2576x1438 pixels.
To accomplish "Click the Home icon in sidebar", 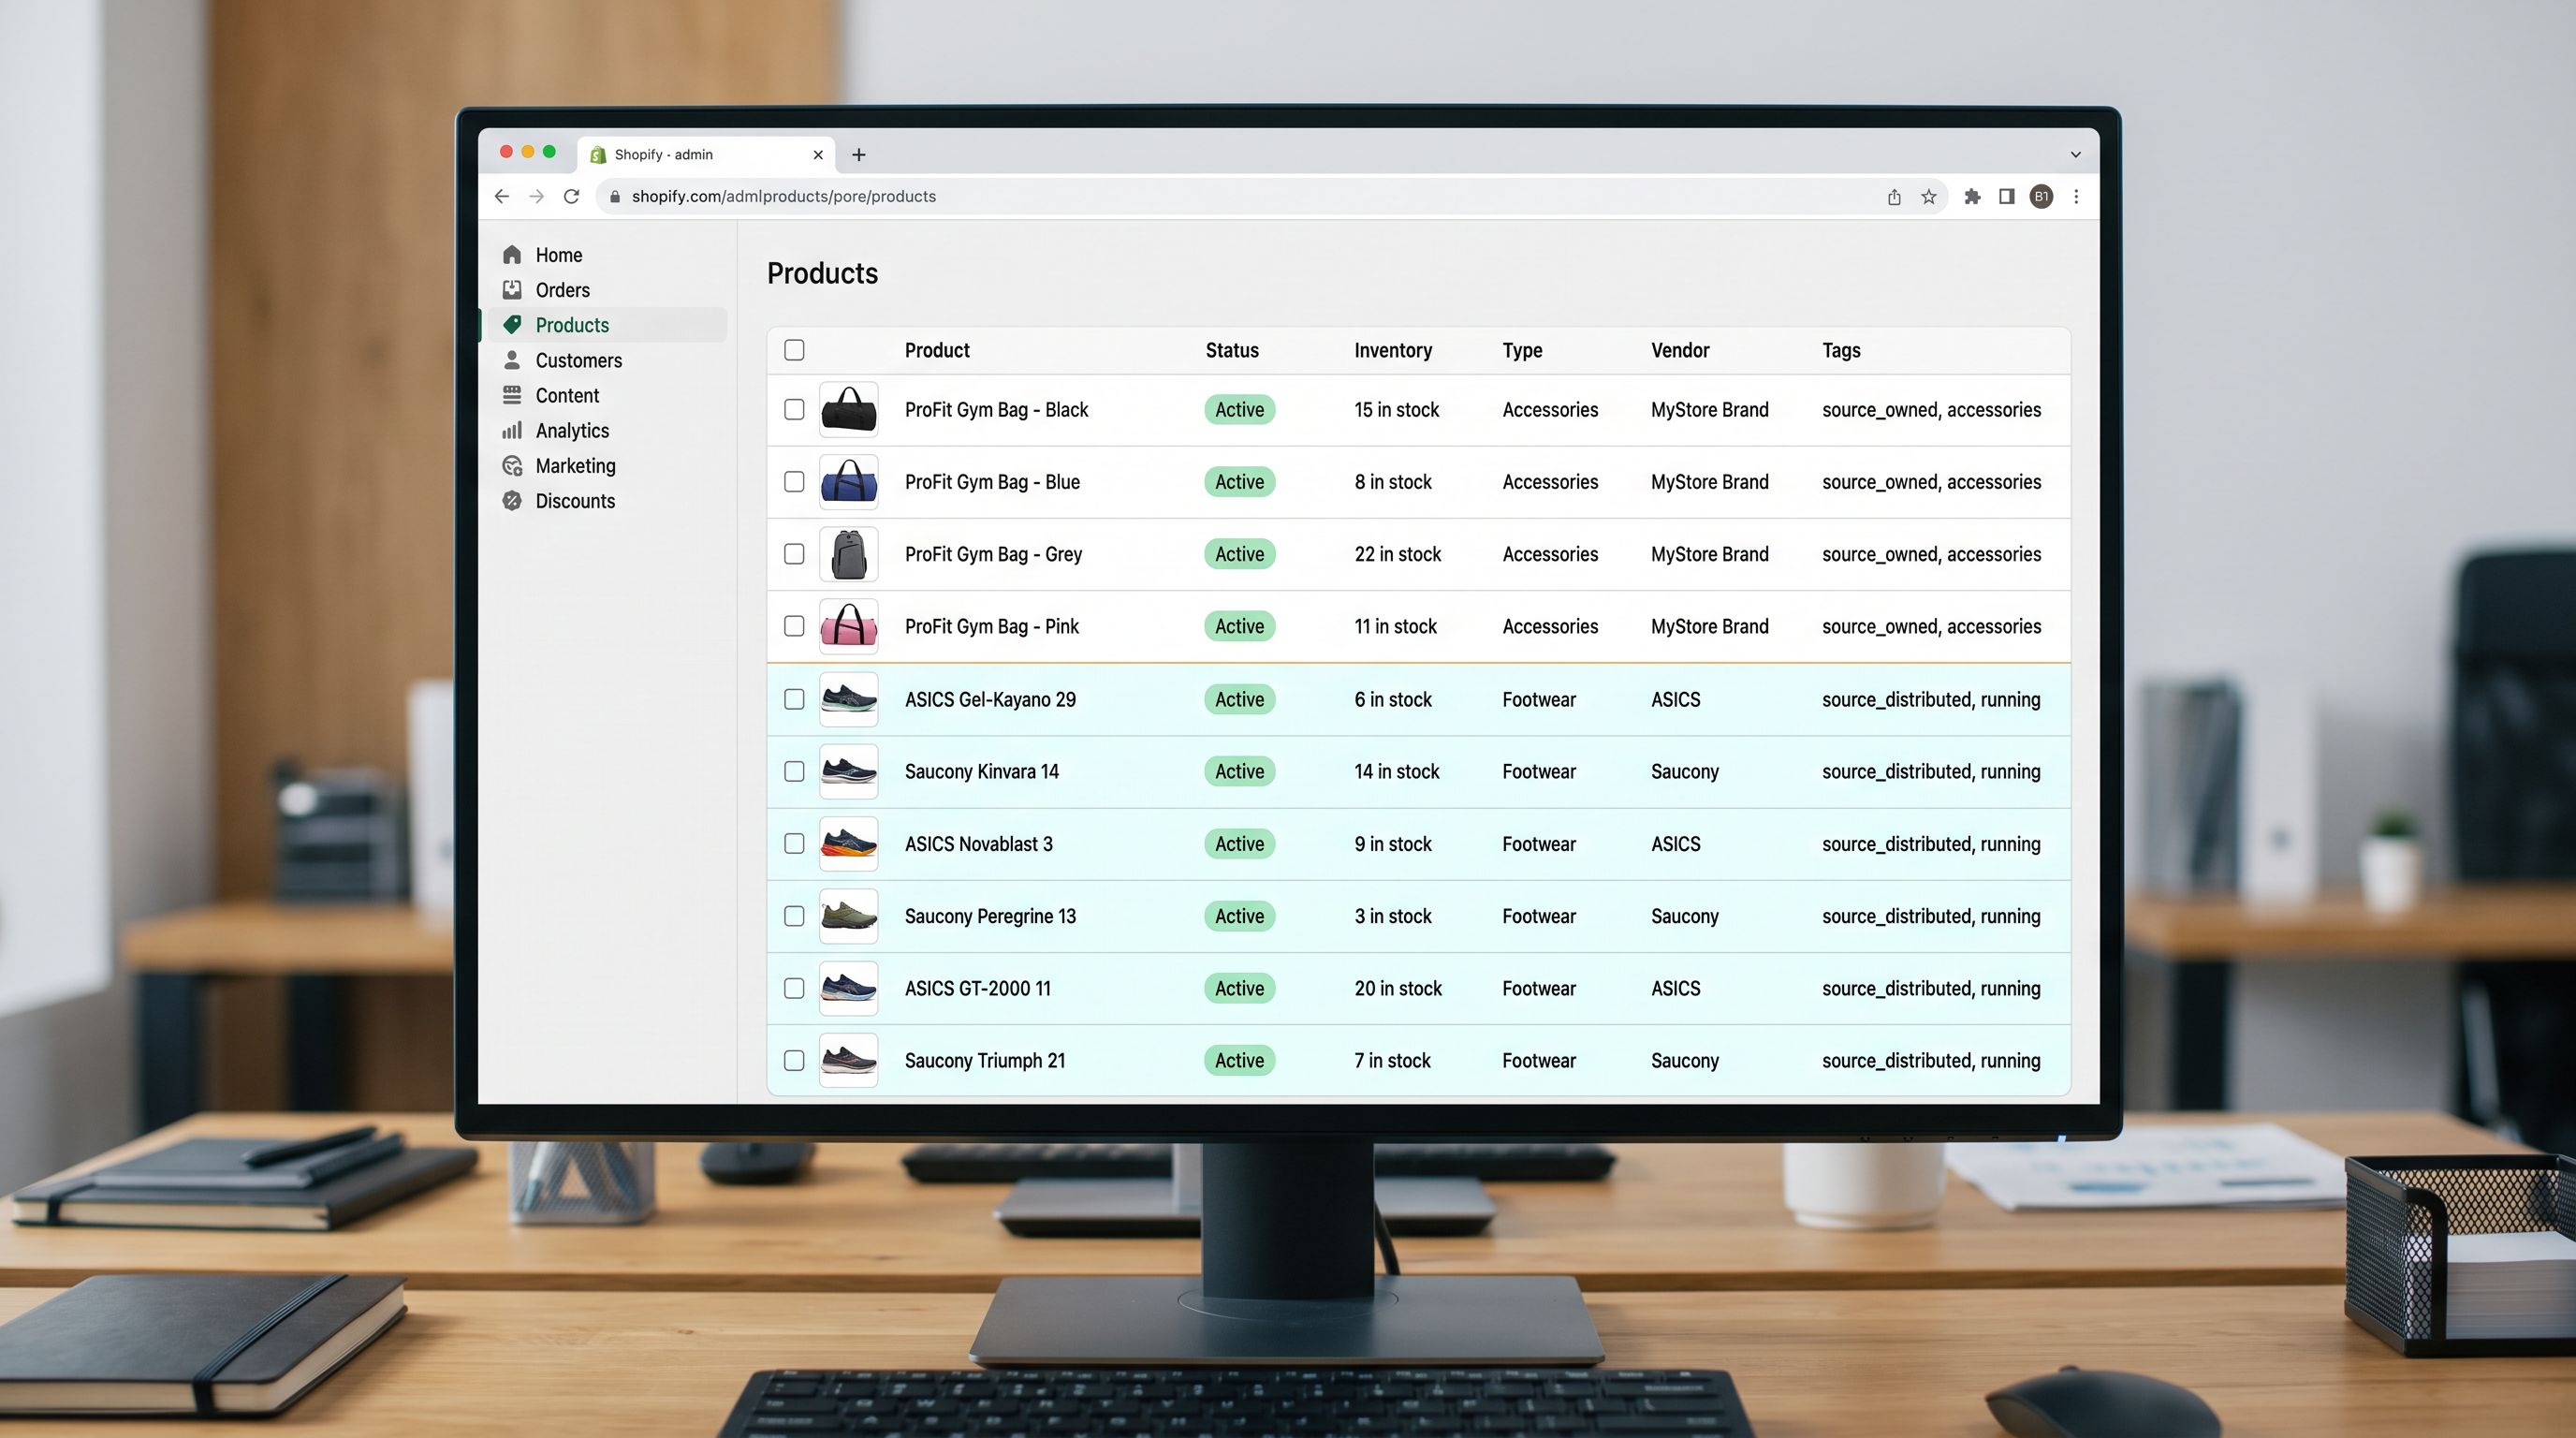I will 512,255.
